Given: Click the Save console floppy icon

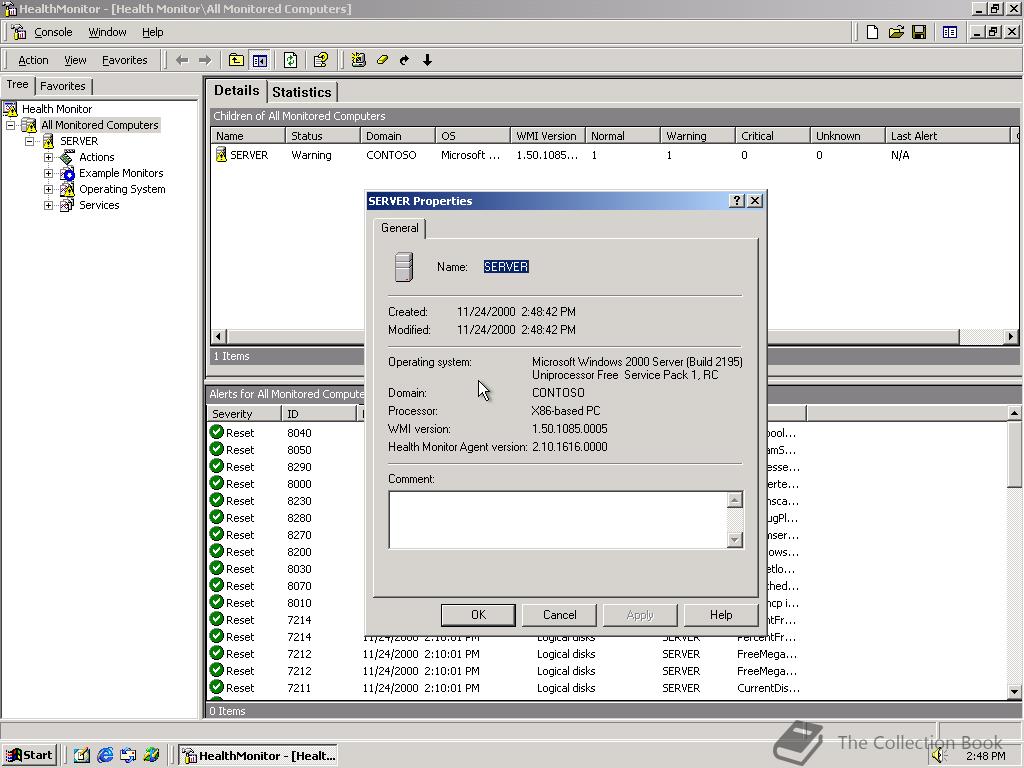Looking at the screenshot, I should [x=919, y=32].
